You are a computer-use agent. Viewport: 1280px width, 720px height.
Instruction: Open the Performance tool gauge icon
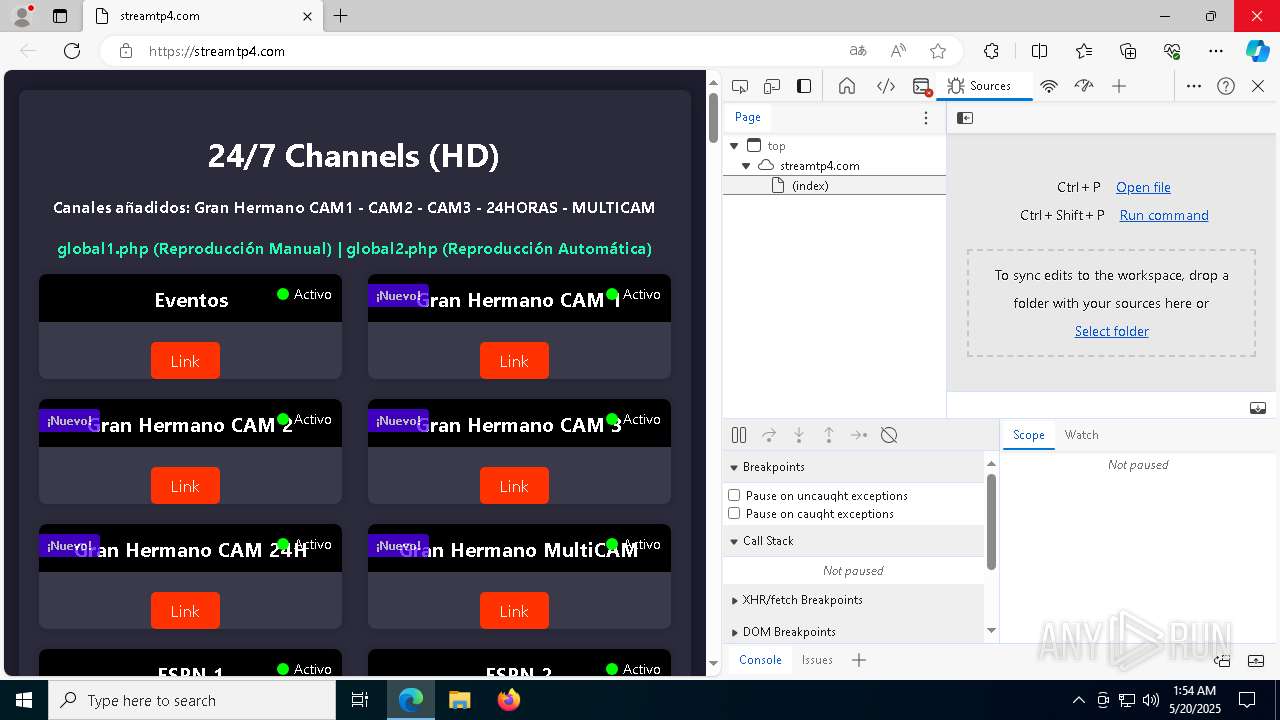point(1084,86)
